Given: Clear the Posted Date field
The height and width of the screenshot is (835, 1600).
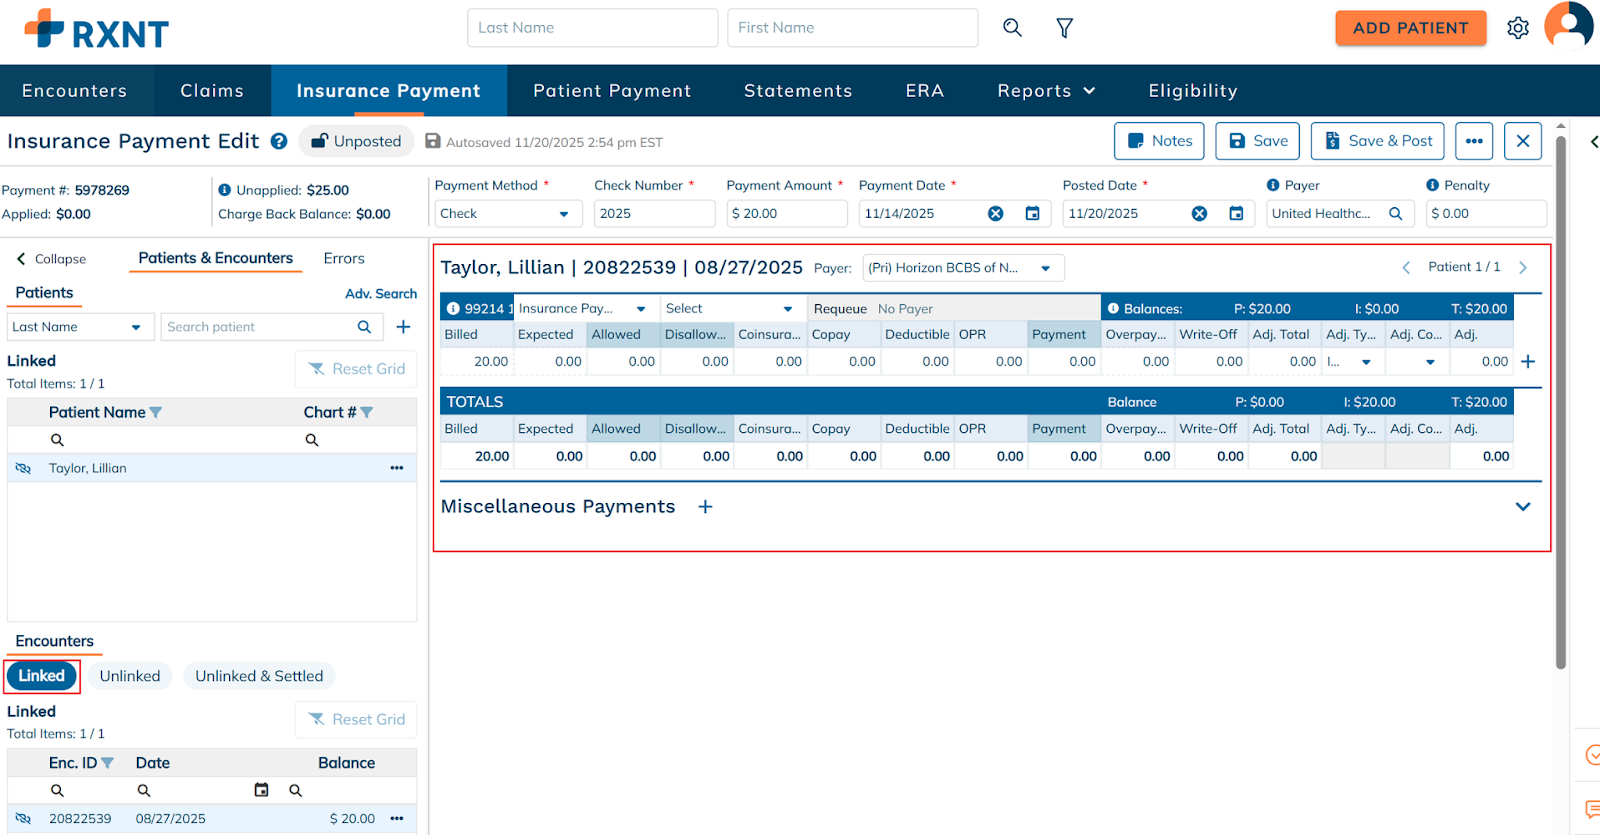Looking at the screenshot, I should click(1199, 214).
